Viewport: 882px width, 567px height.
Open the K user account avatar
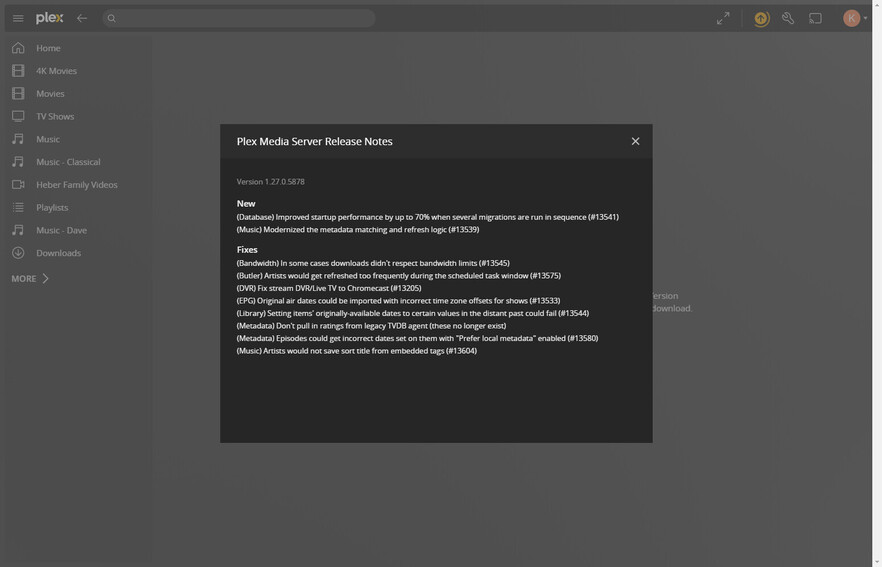[x=851, y=19]
